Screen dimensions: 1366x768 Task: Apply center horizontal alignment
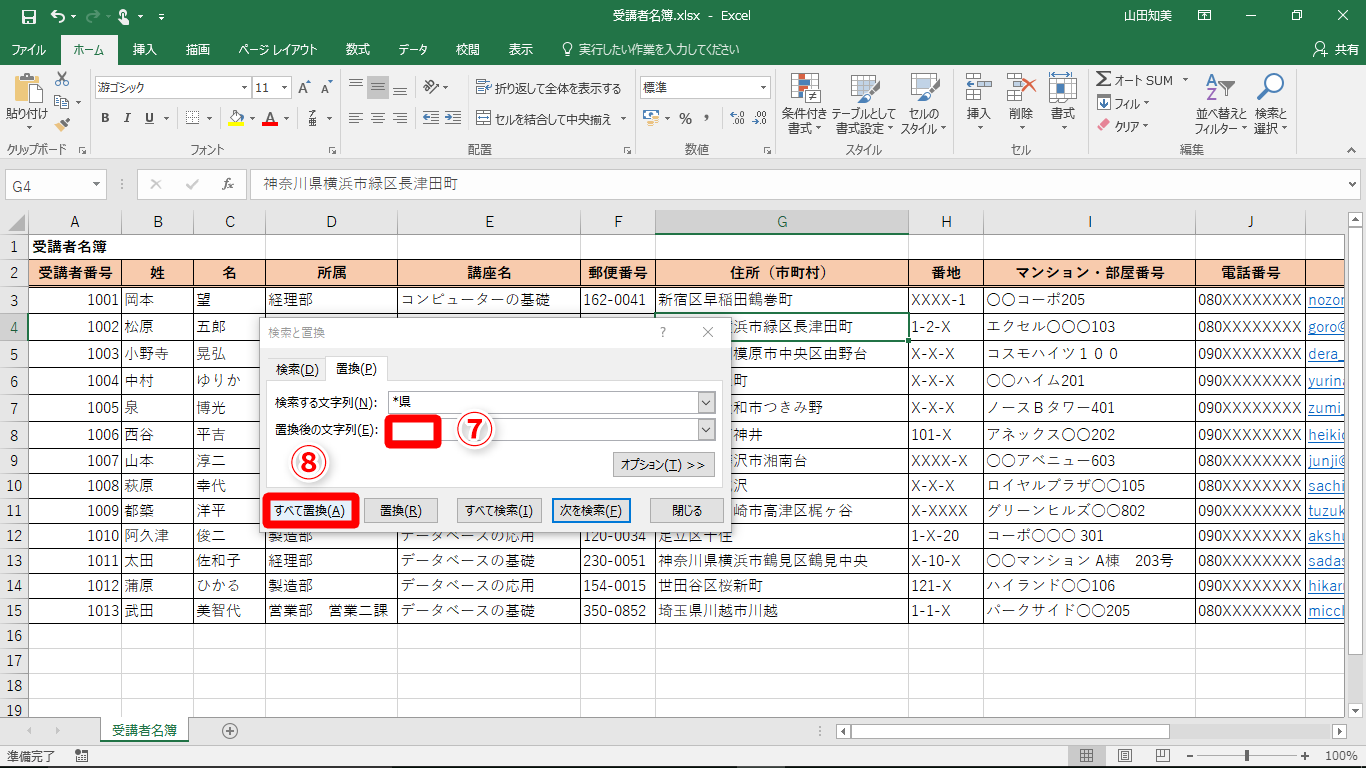pyautogui.click(x=378, y=118)
